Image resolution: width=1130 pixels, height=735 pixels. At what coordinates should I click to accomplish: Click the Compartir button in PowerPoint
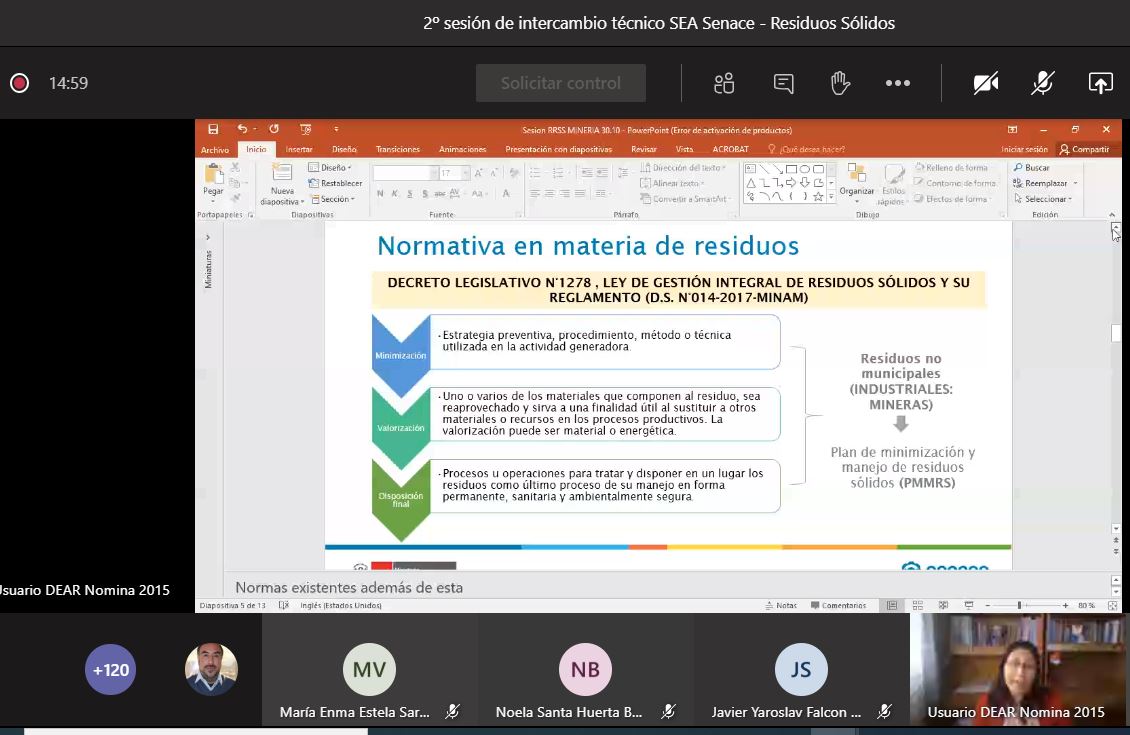1085,149
